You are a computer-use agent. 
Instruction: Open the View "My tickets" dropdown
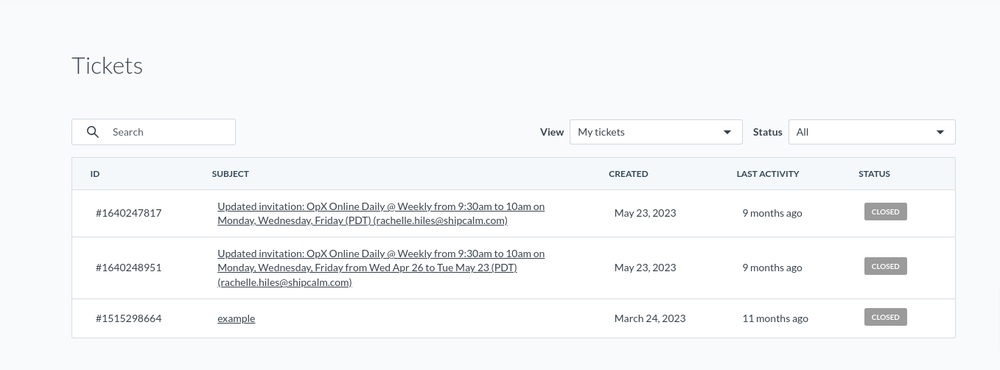tap(656, 132)
